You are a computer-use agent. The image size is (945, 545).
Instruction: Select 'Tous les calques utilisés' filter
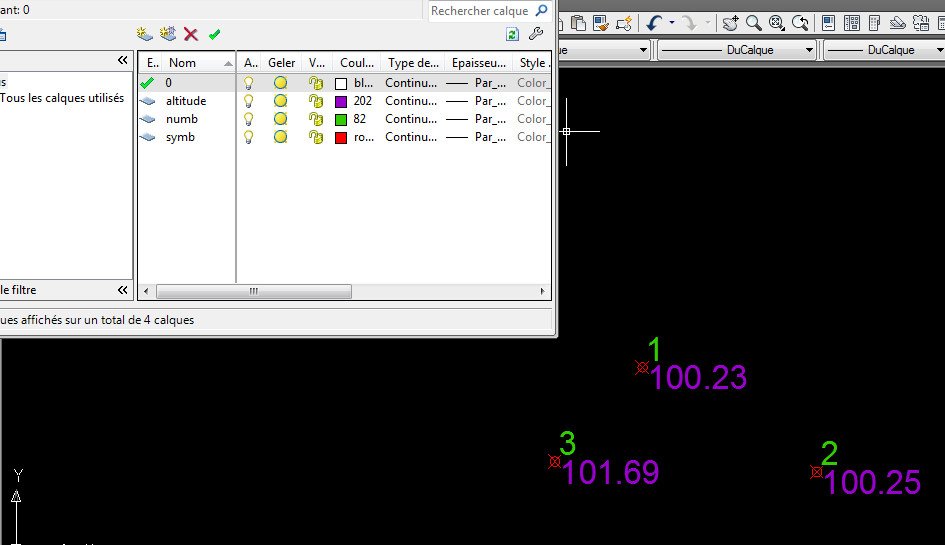(62, 98)
